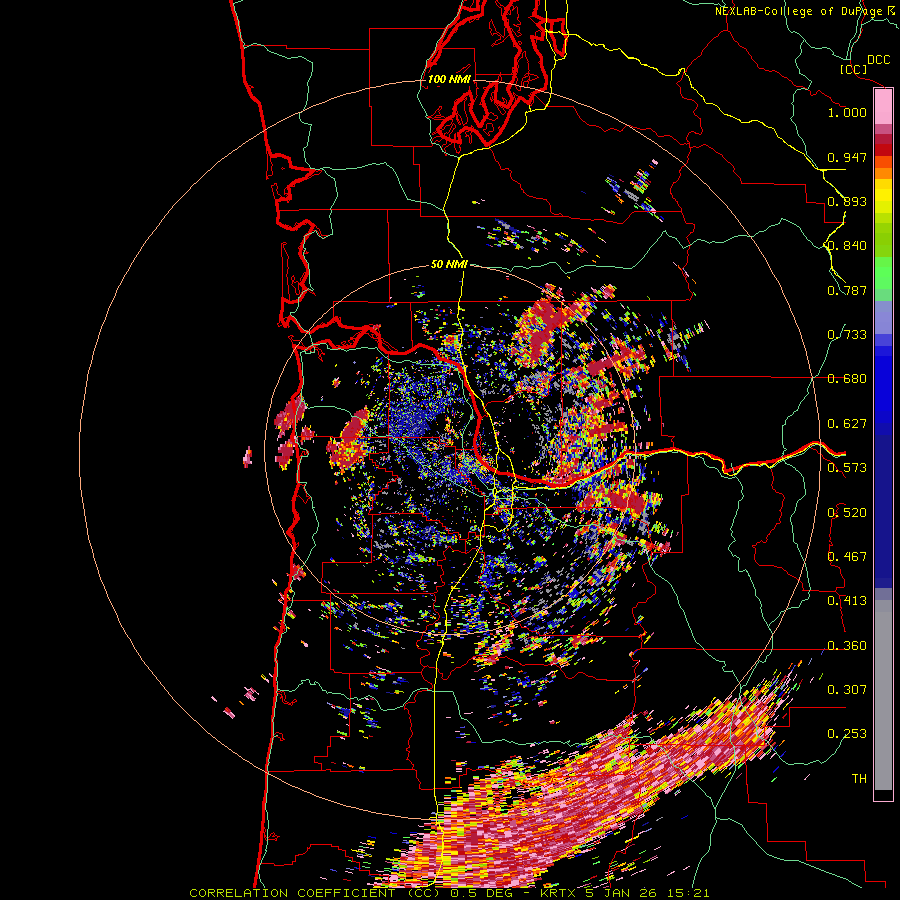Pick the light pink segment atop the color bar
900x900 pixels.
pos(883,107)
